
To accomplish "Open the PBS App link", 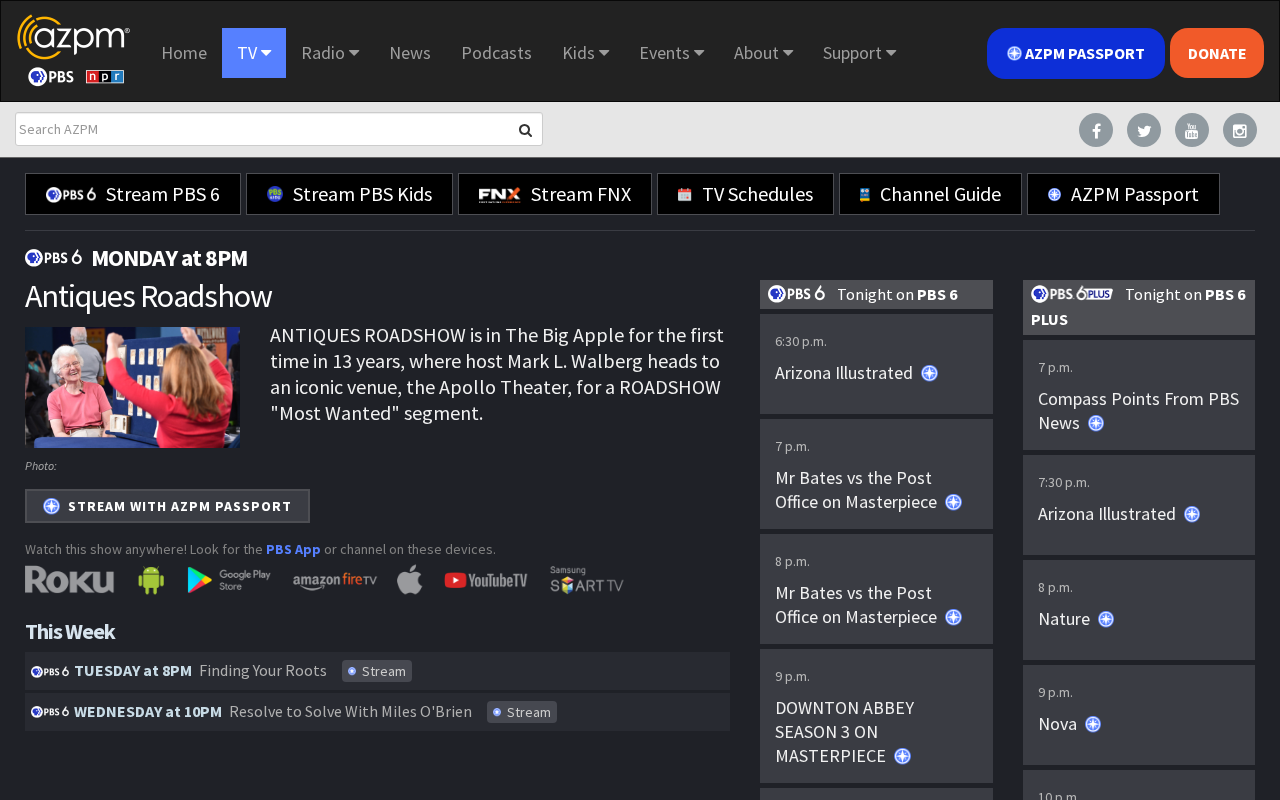I will [x=293, y=549].
